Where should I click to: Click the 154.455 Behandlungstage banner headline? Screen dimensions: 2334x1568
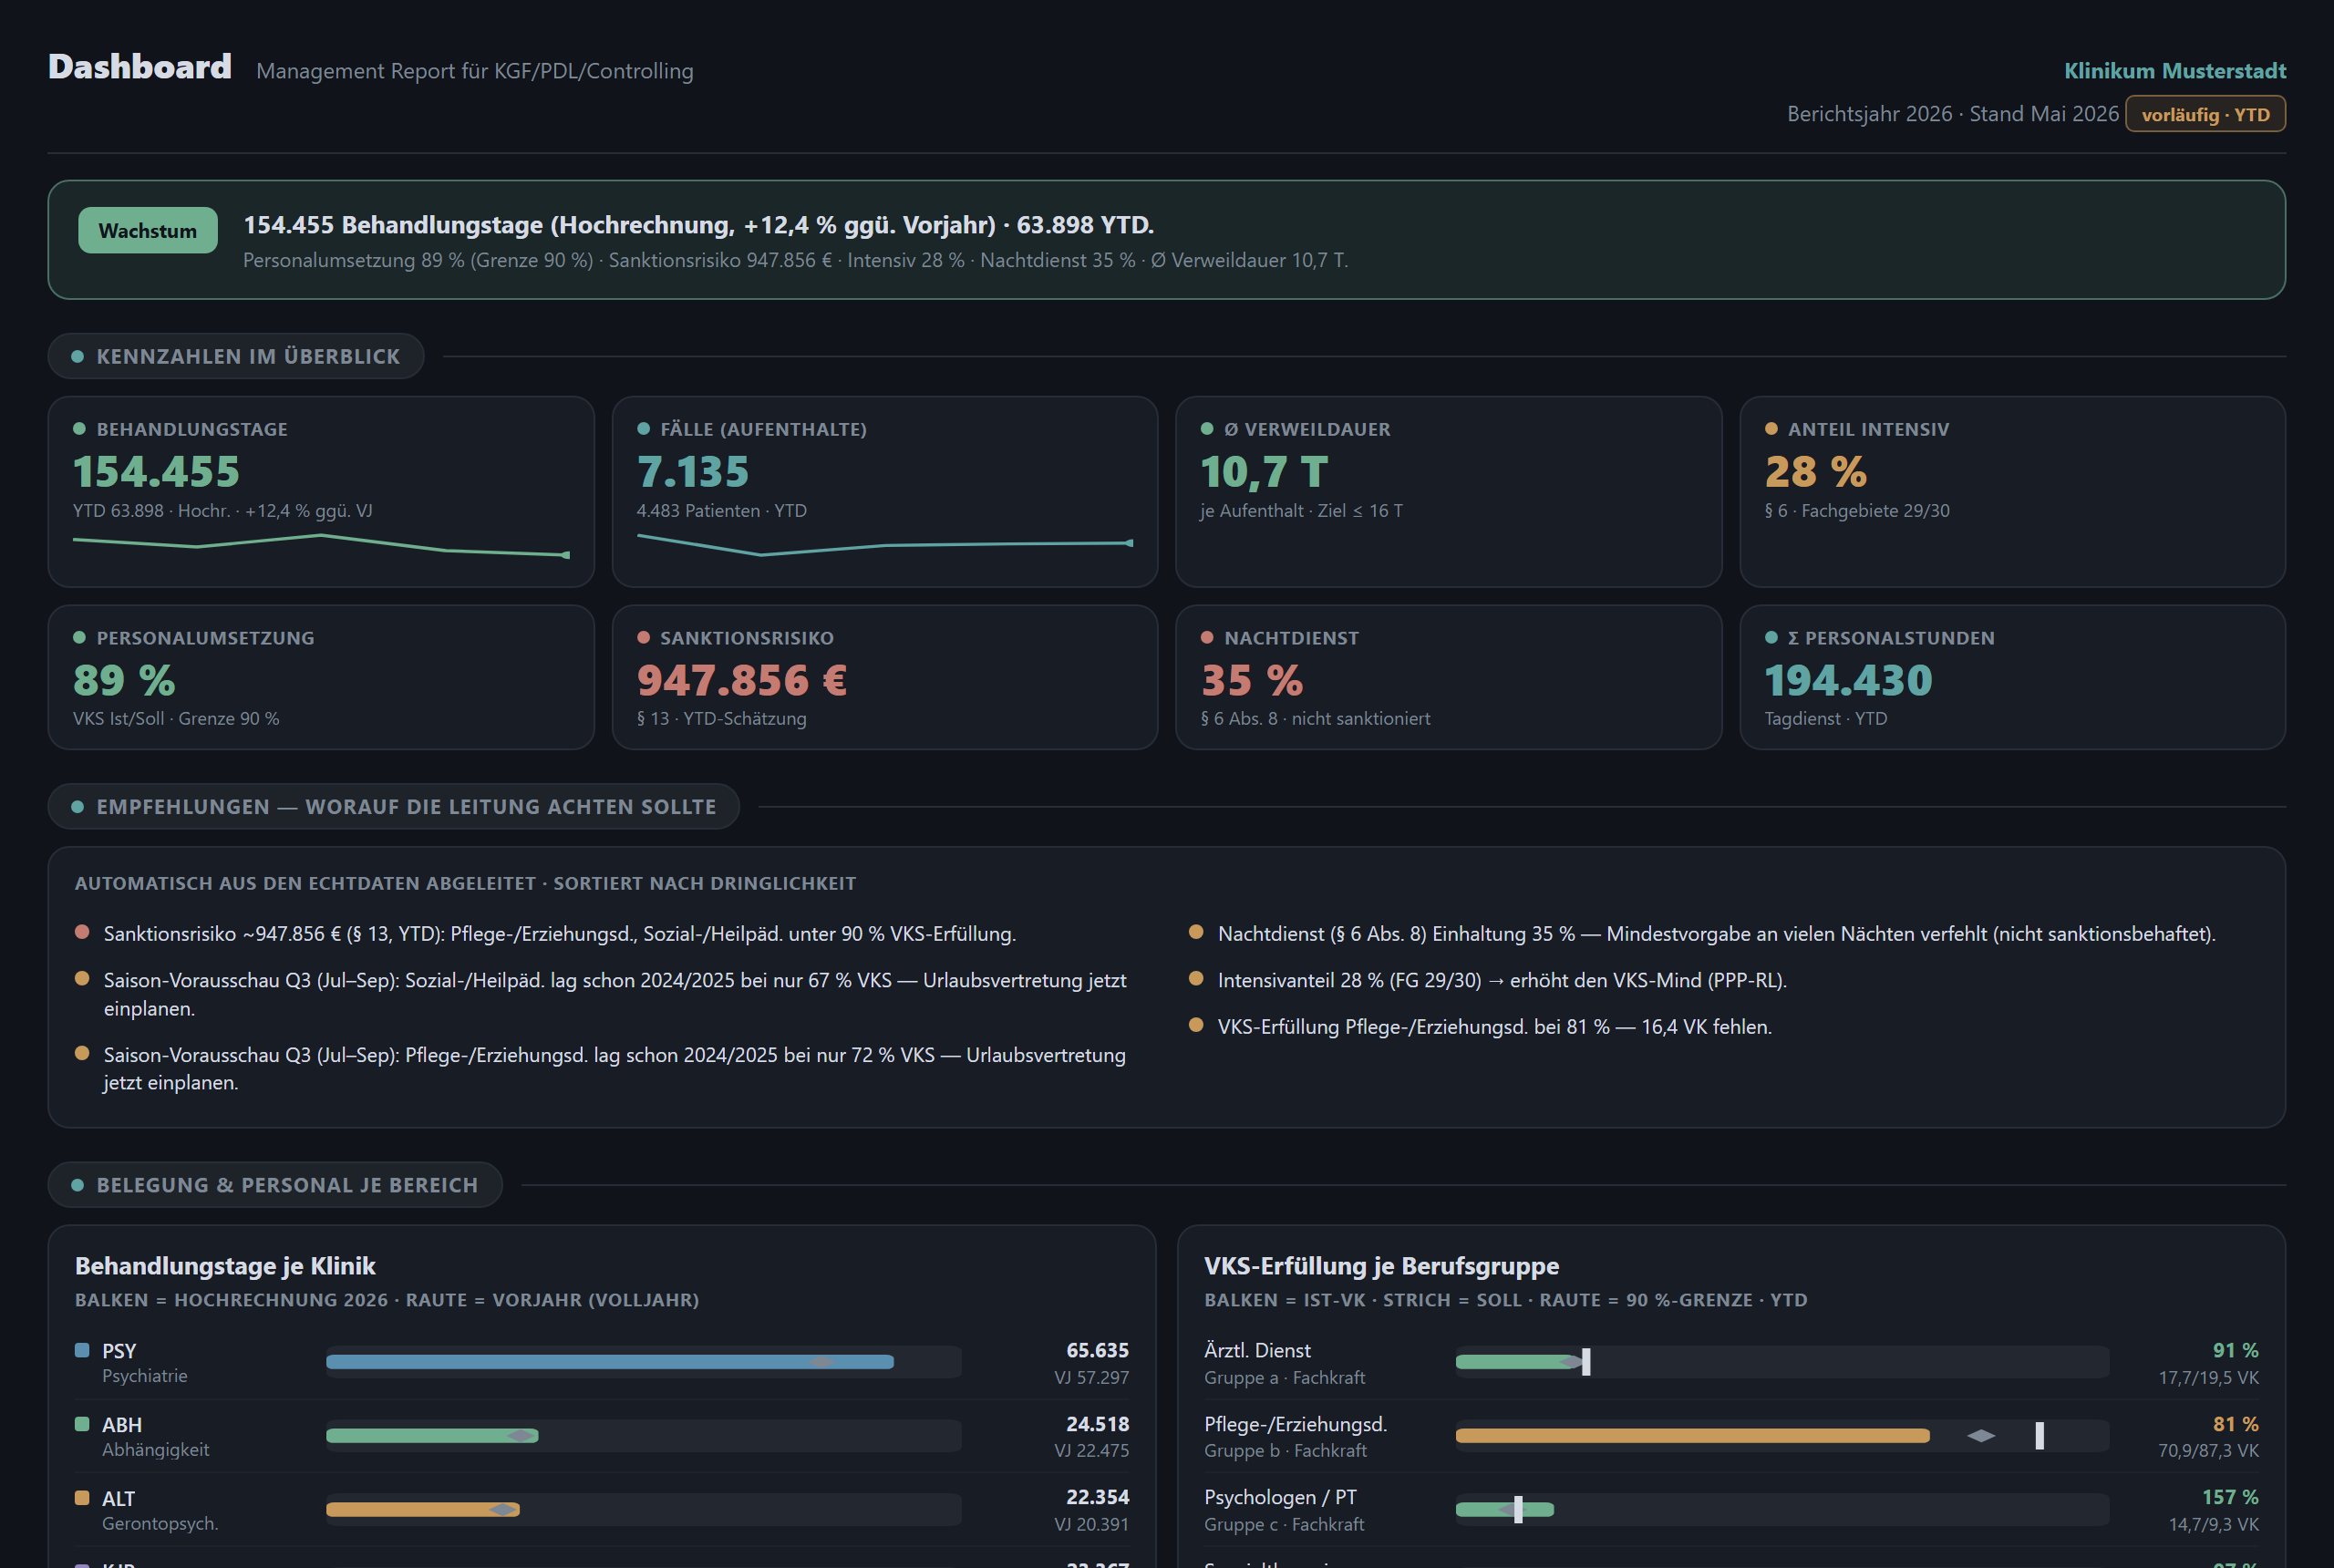(698, 225)
